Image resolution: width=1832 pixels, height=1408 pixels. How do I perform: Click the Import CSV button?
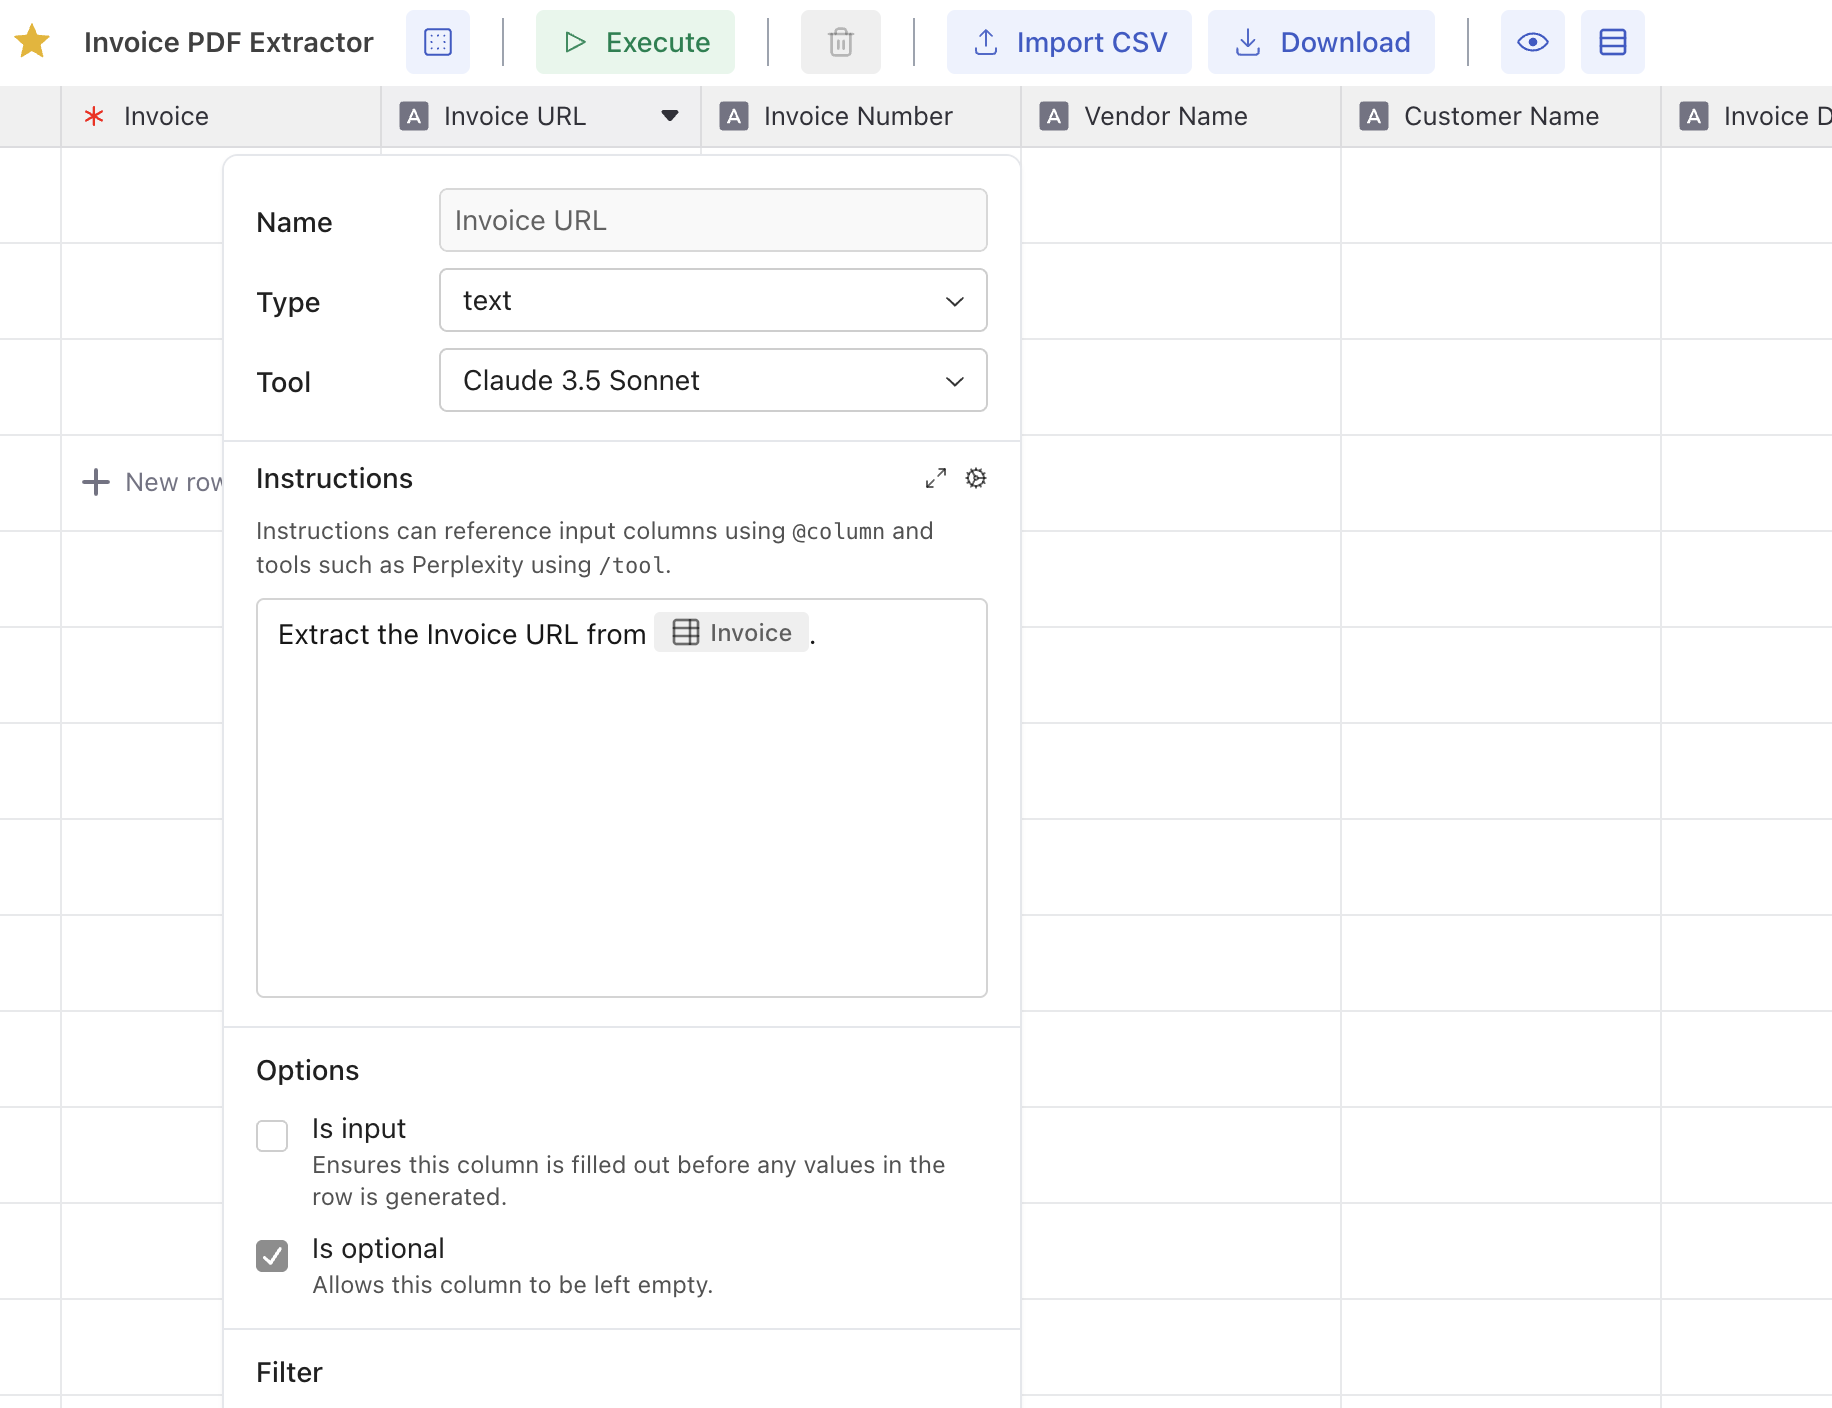click(1069, 42)
